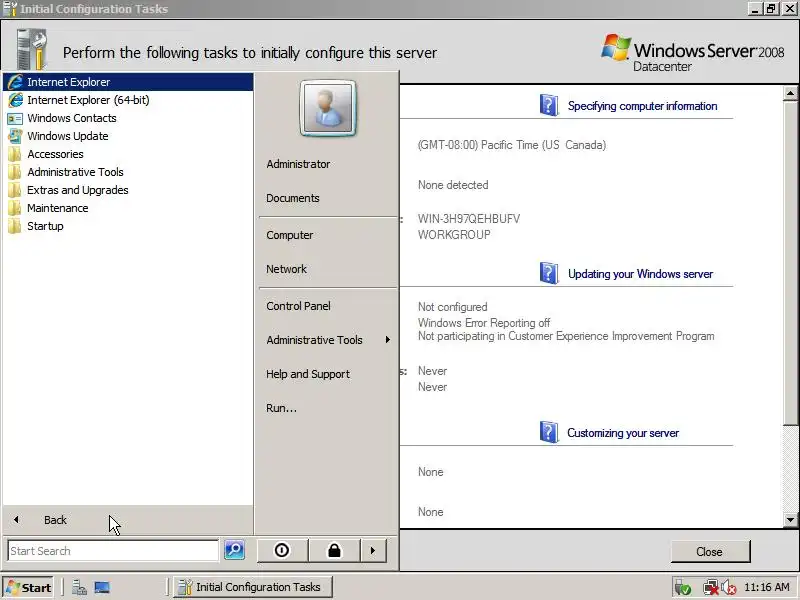Image resolution: width=800 pixels, height=600 pixels.
Task: Focus the Start Search field
Action: [x=113, y=551]
